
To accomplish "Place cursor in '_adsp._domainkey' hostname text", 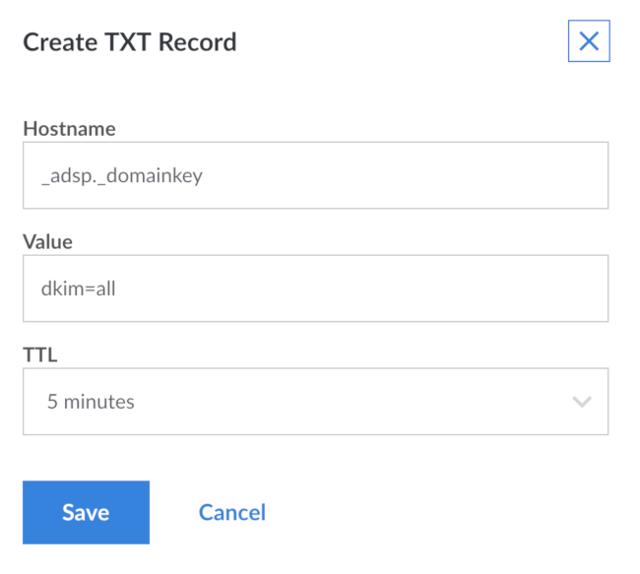I will (x=122, y=176).
